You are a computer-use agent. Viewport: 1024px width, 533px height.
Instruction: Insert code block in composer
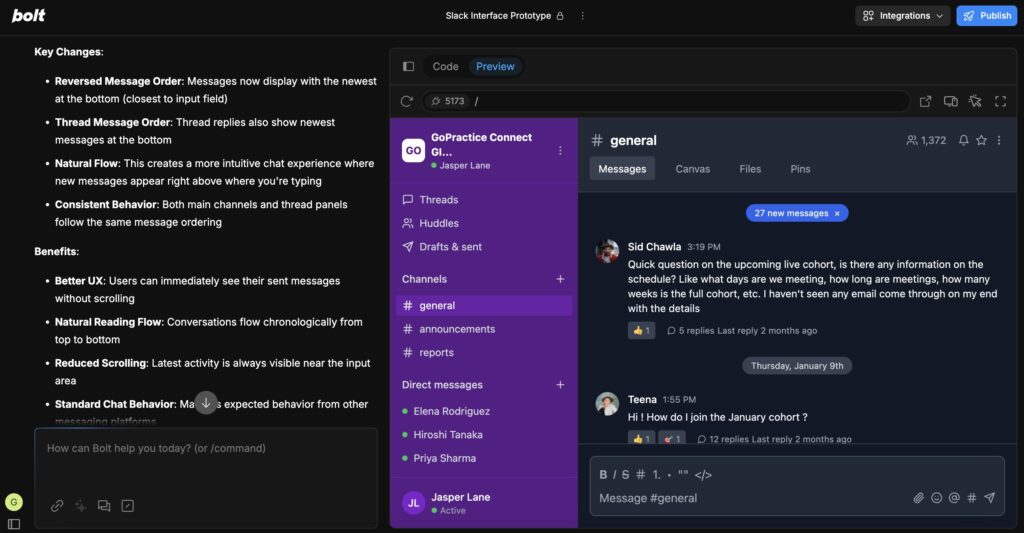point(703,475)
